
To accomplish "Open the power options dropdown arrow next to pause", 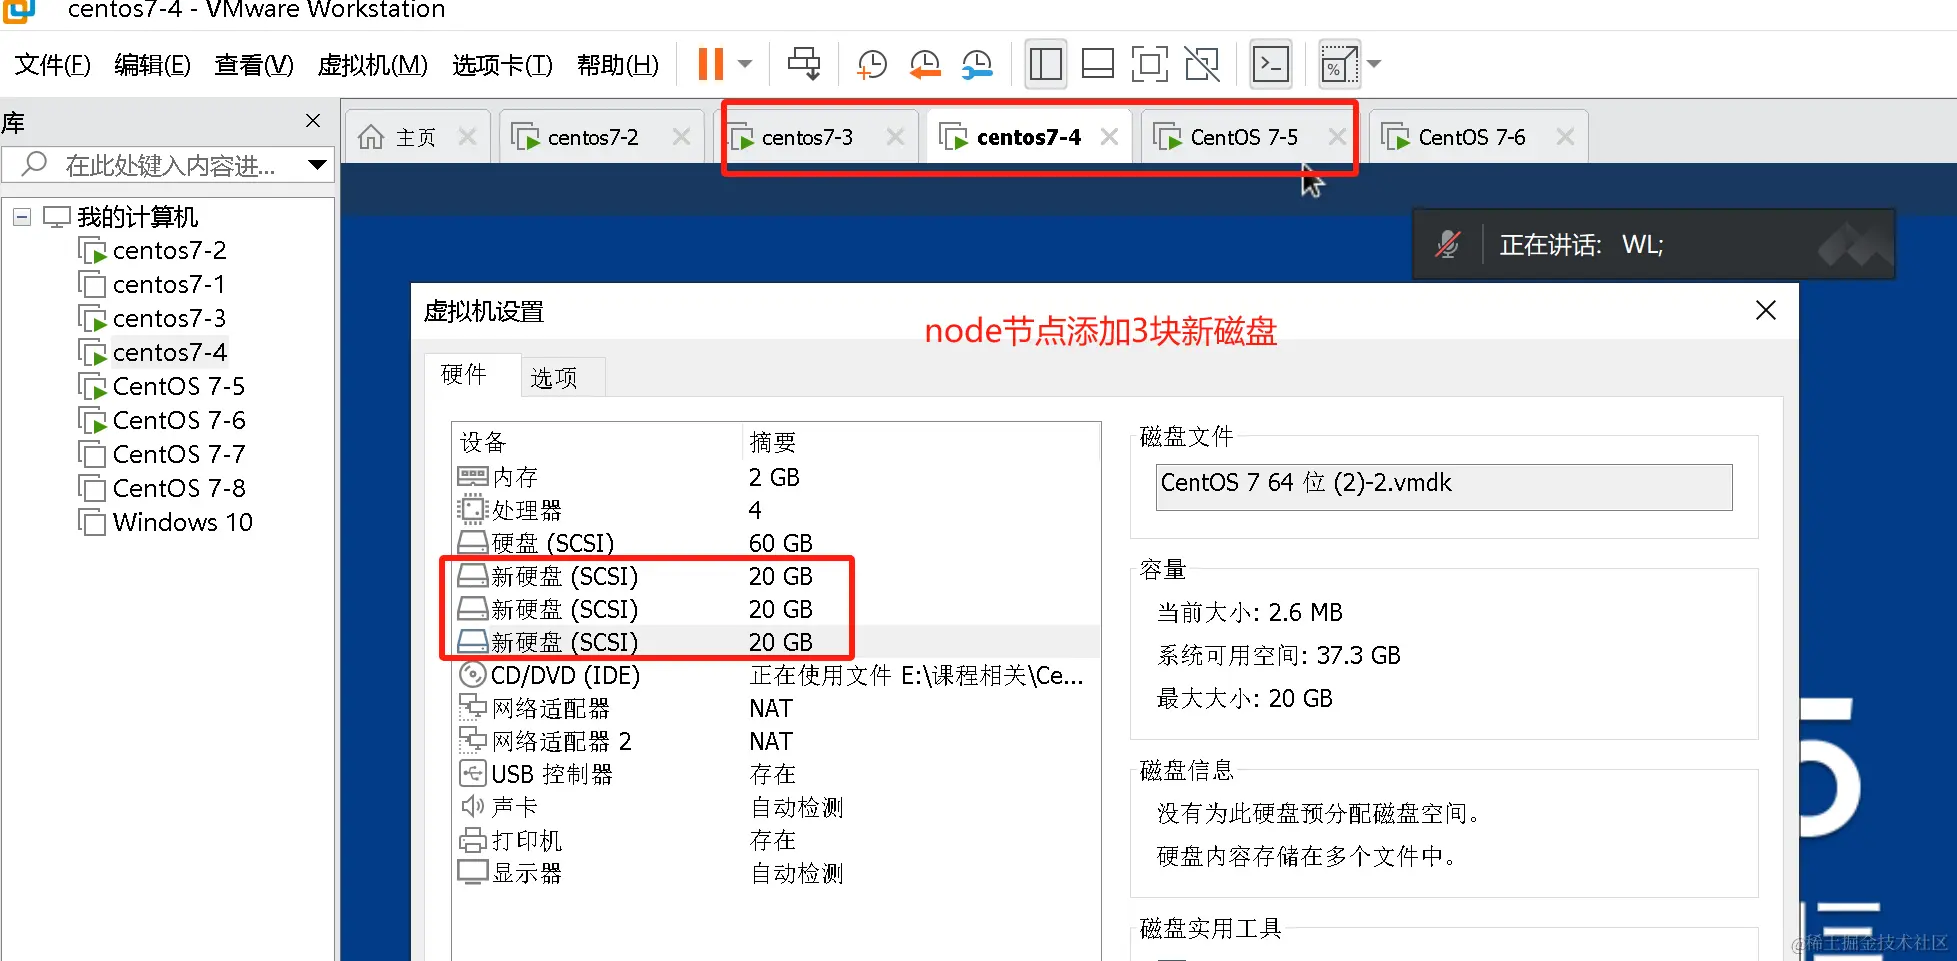I will (745, 64).
